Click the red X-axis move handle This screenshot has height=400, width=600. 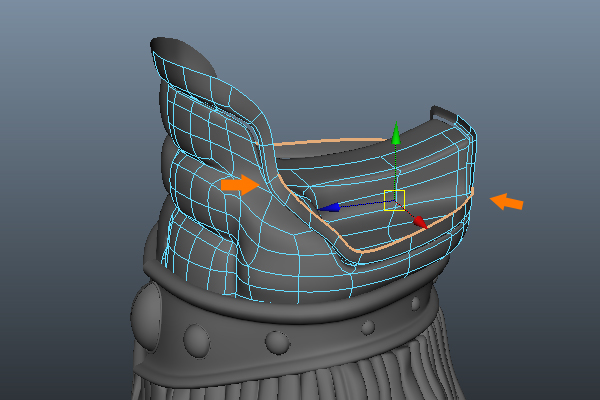(x=420, y=222)
